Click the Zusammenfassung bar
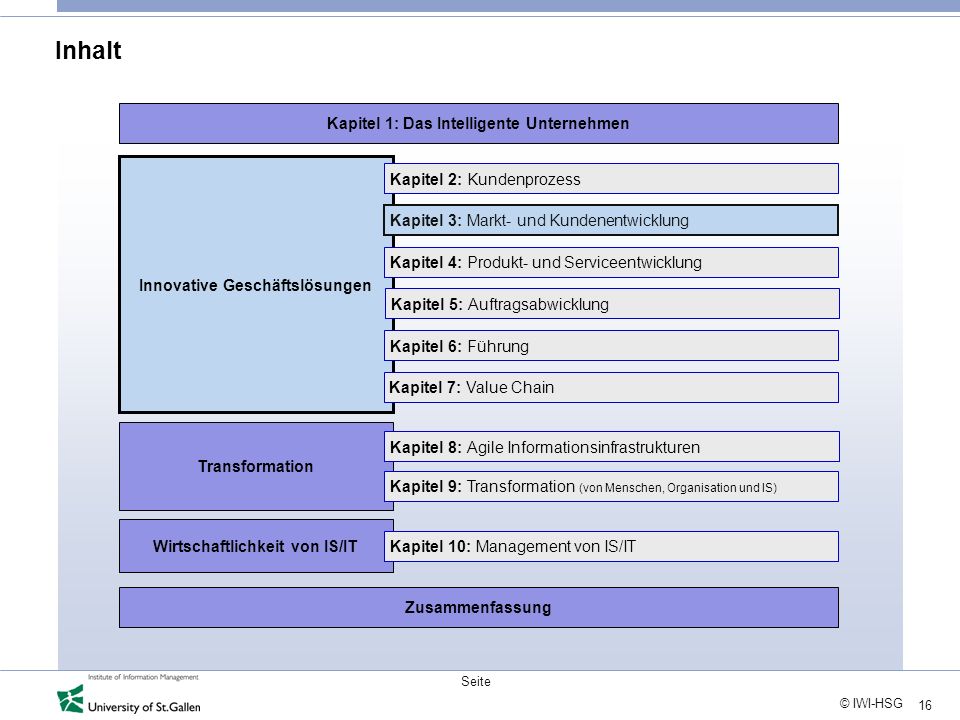 coord(479,607)
